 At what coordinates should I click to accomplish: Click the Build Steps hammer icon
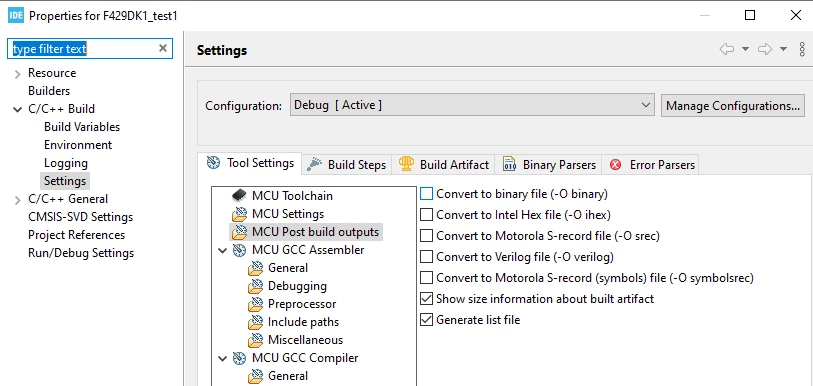point(314,164)
